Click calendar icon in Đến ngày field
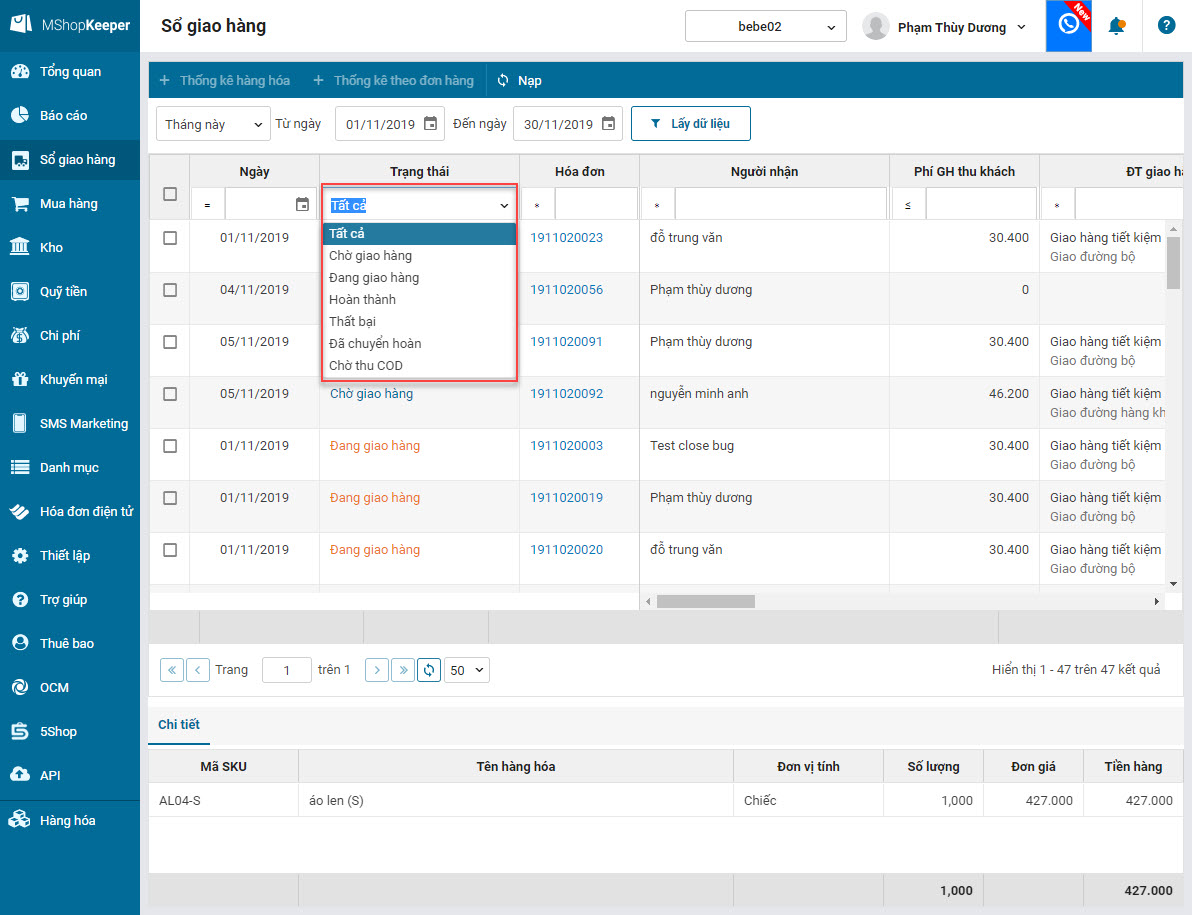Screen dimensions: 1192x915 pyautogui.click(x=608, y=124)
